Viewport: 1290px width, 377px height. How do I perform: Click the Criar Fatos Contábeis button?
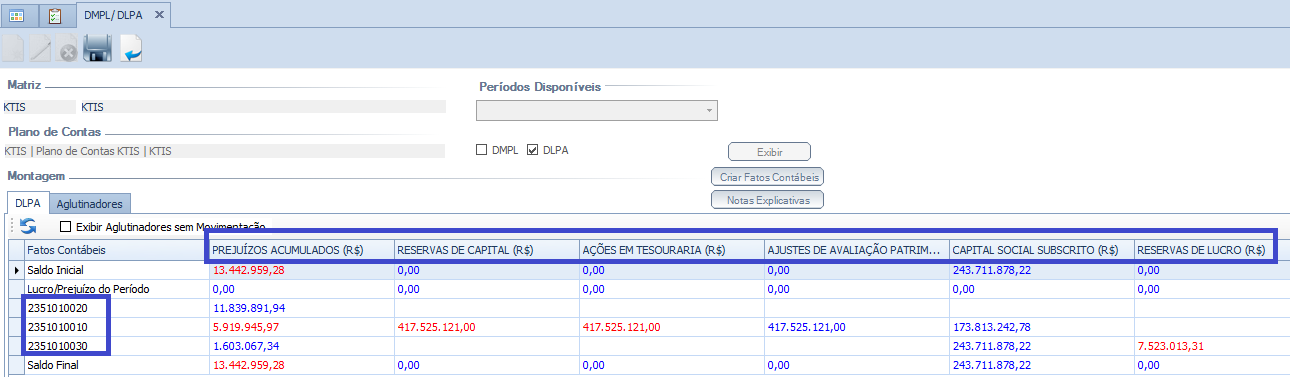769,176
